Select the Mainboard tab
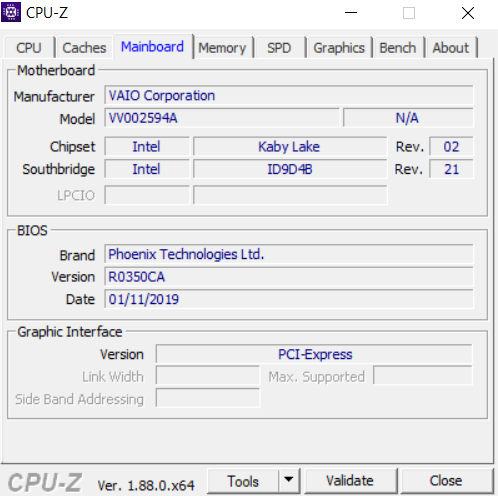This screenshot has width=498, height=496. (153, 47)
